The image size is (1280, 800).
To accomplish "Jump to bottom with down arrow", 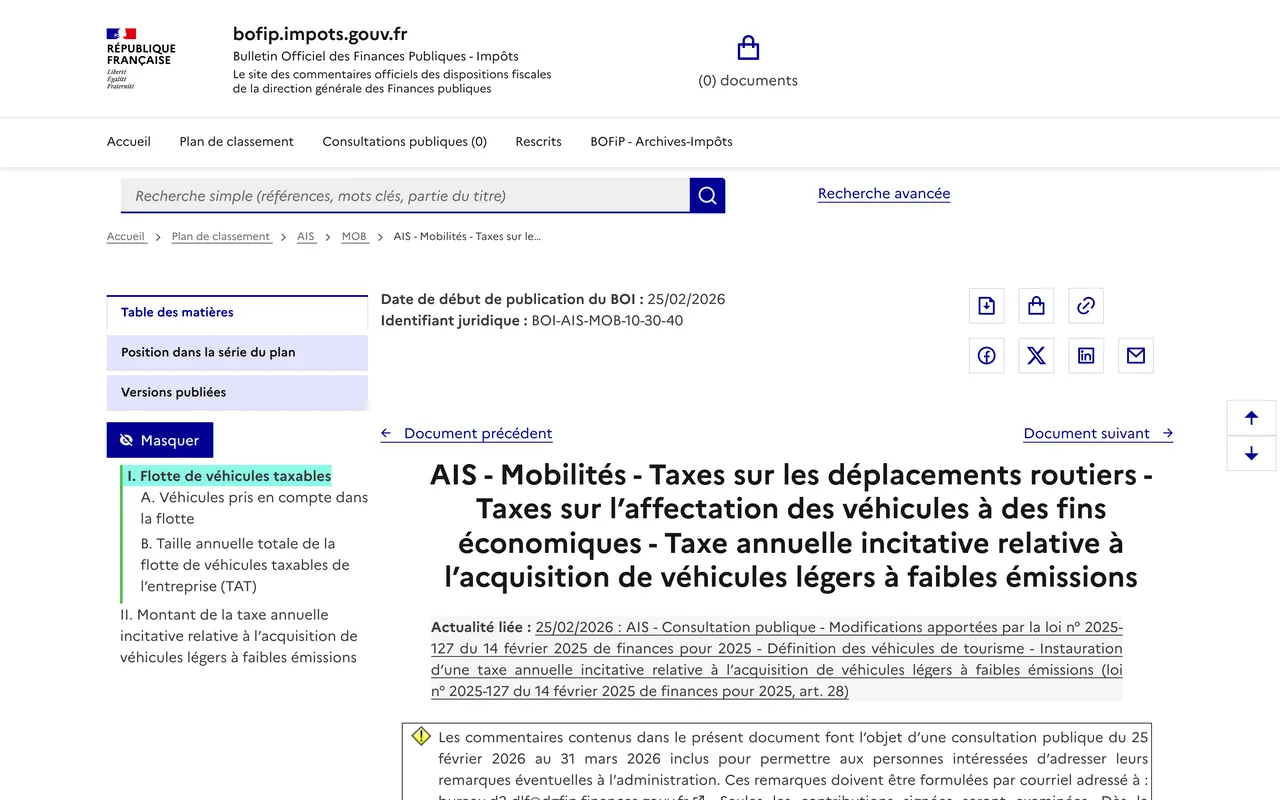I will click(1251, 454).
